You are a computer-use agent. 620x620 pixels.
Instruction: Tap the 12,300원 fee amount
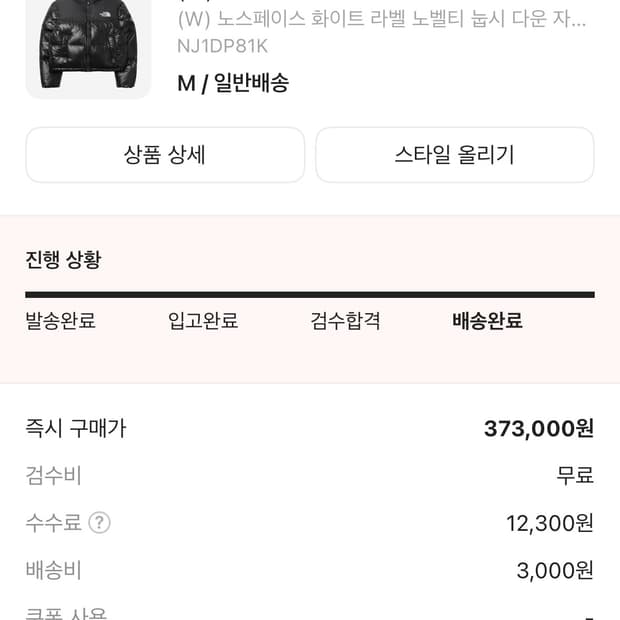550,523
